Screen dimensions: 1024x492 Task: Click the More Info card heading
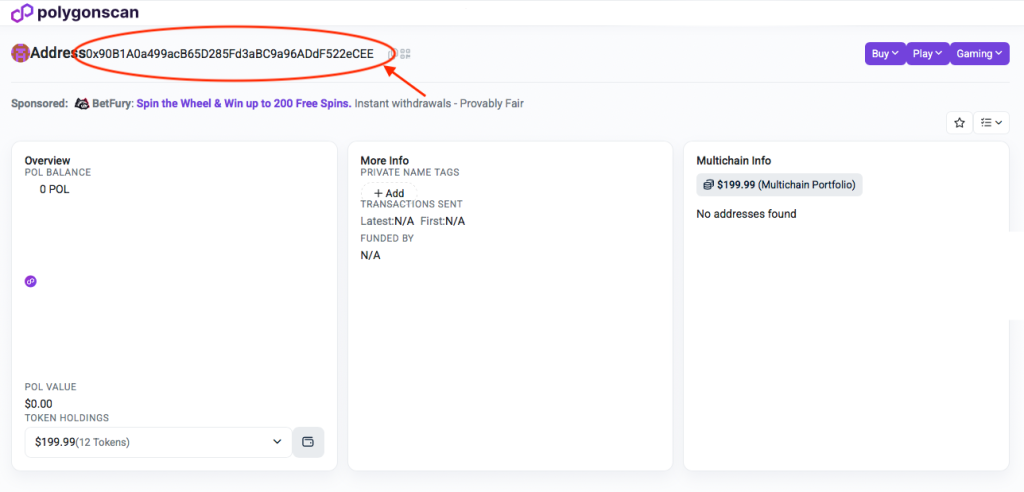click(385, 160)
